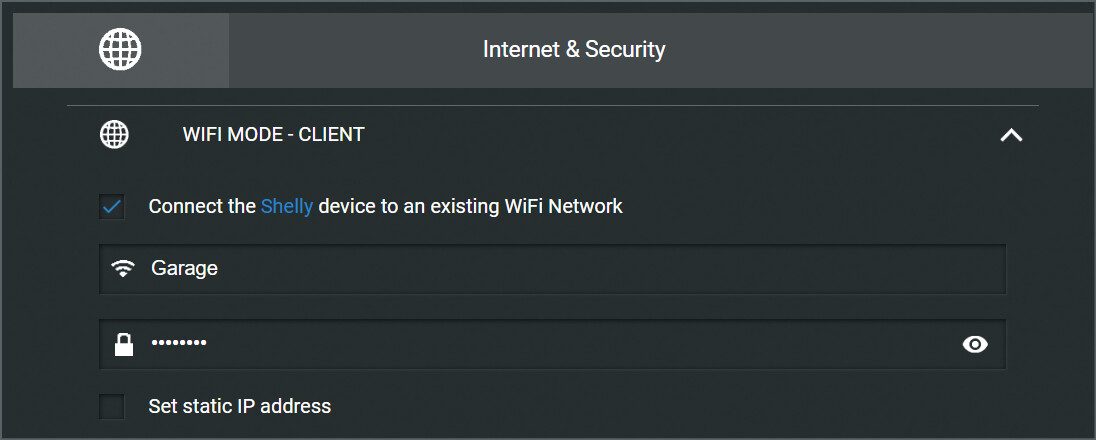Viewport: 1096px width, 440px height.
Task: Open the blue Shelly link
Action: (x=287, y=207)
